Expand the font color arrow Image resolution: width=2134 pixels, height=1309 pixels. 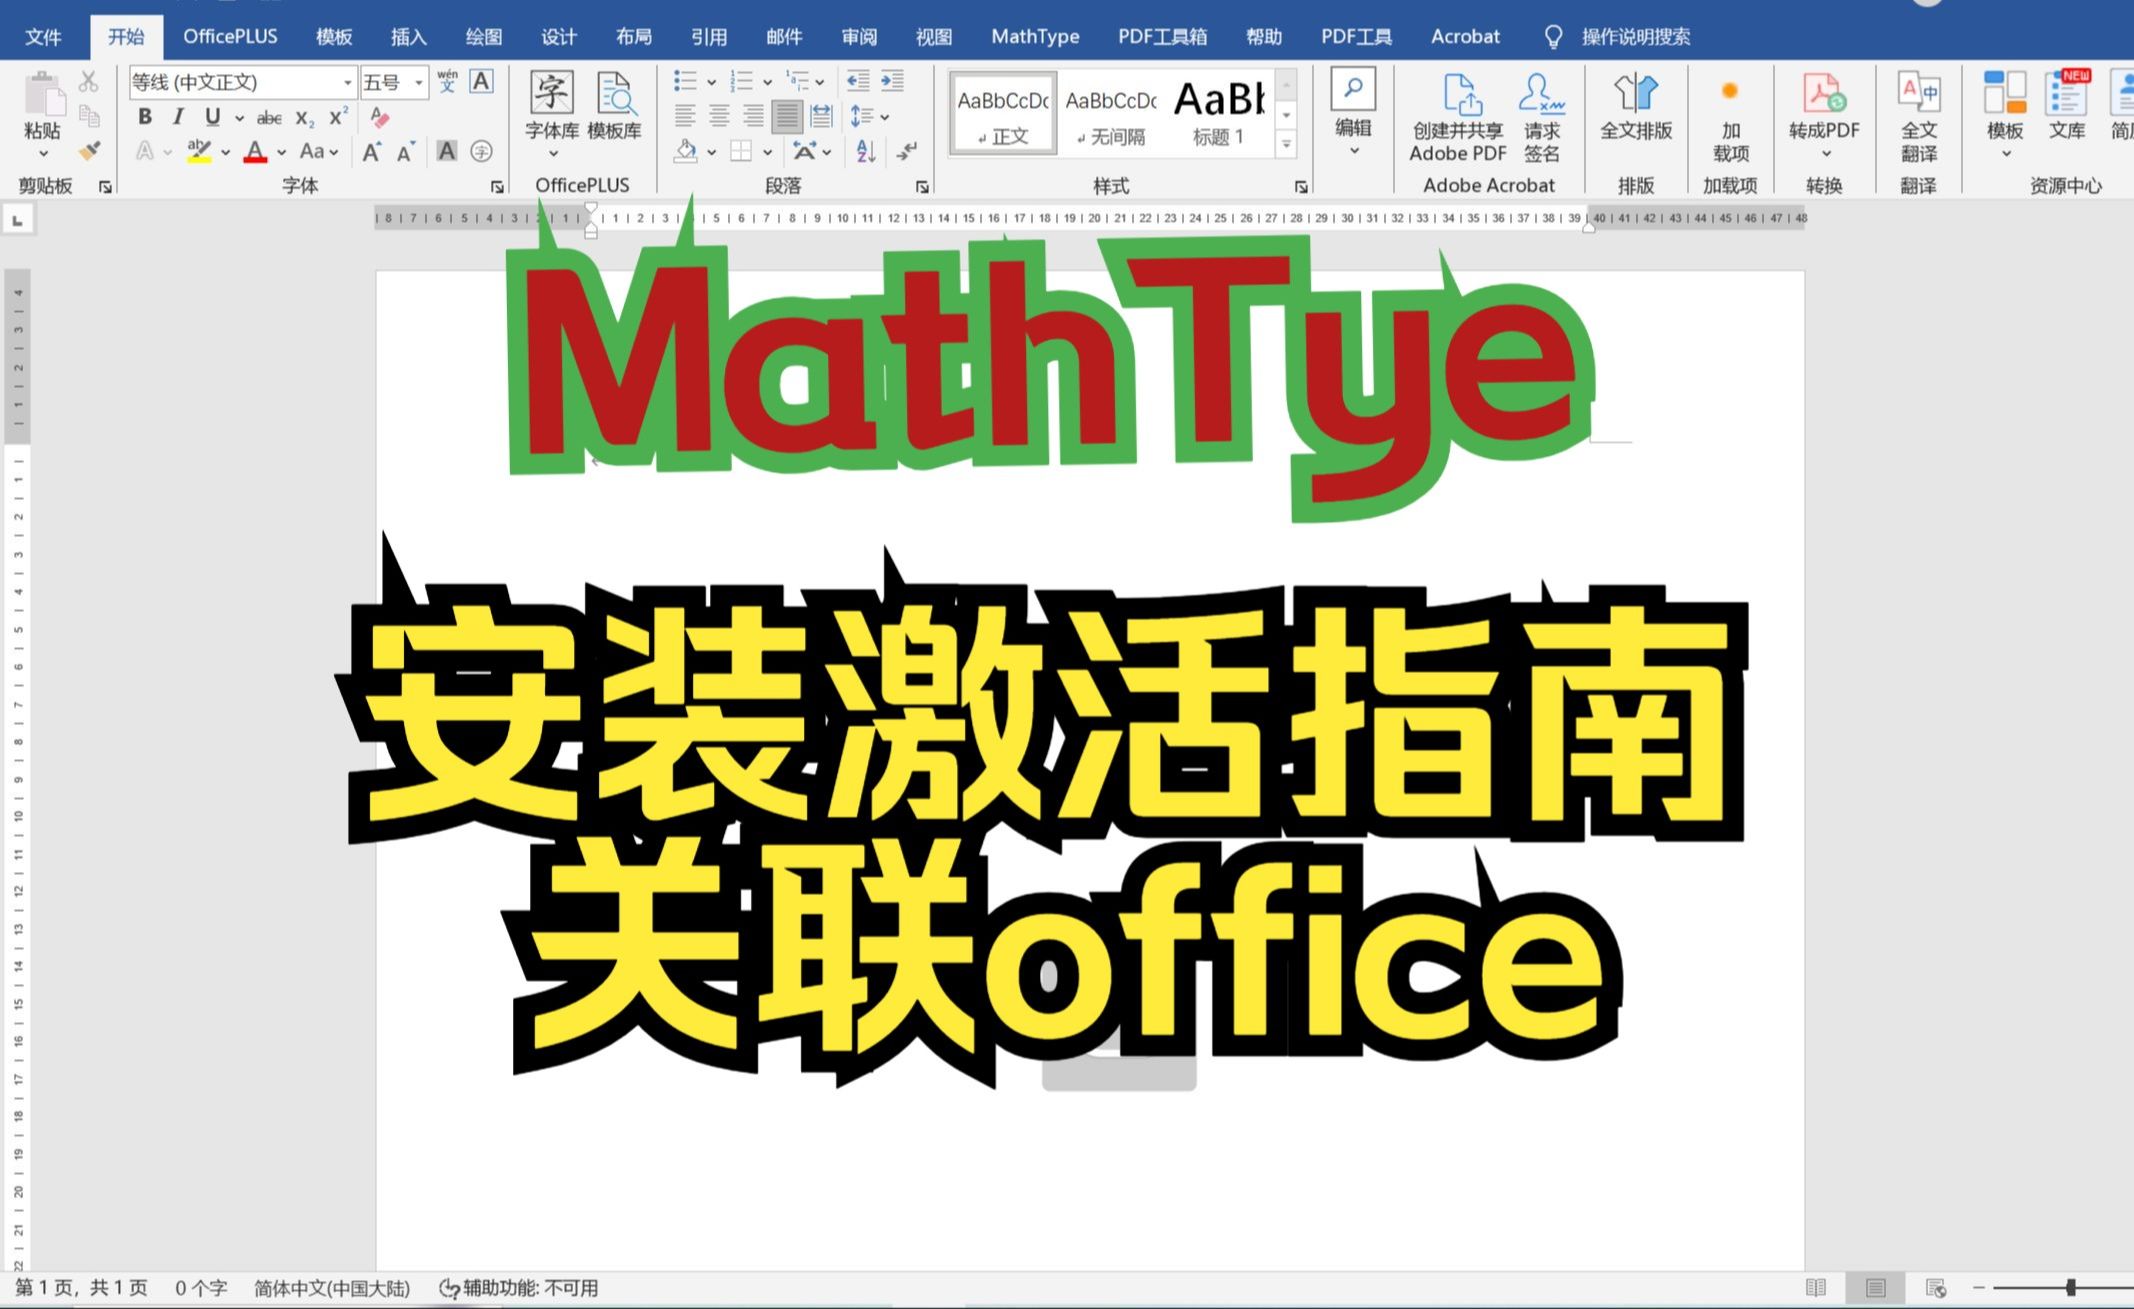pos(282,152)
